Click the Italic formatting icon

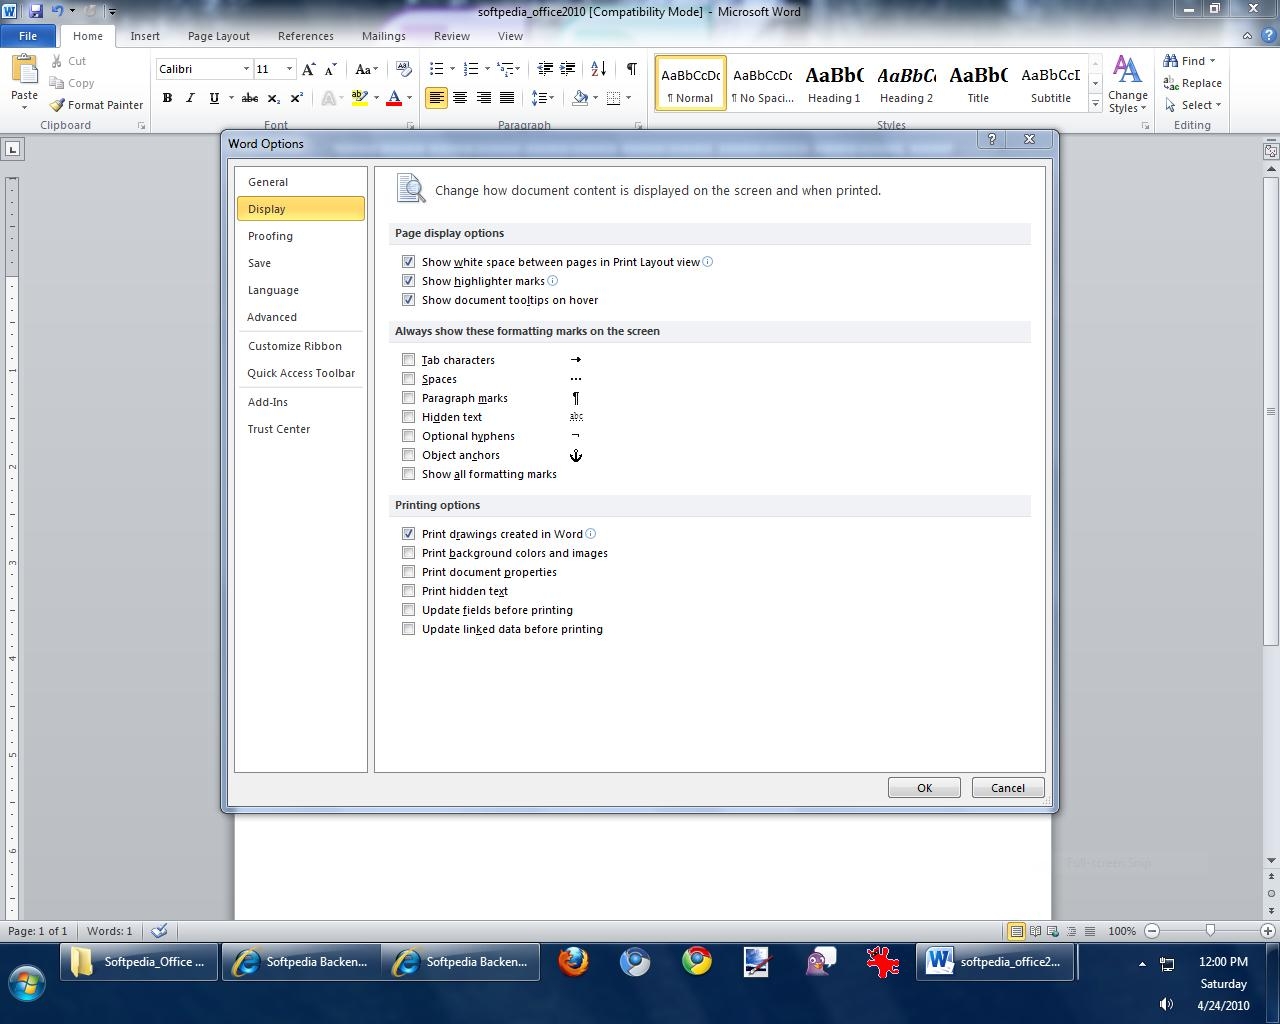(x=190, y=98)
